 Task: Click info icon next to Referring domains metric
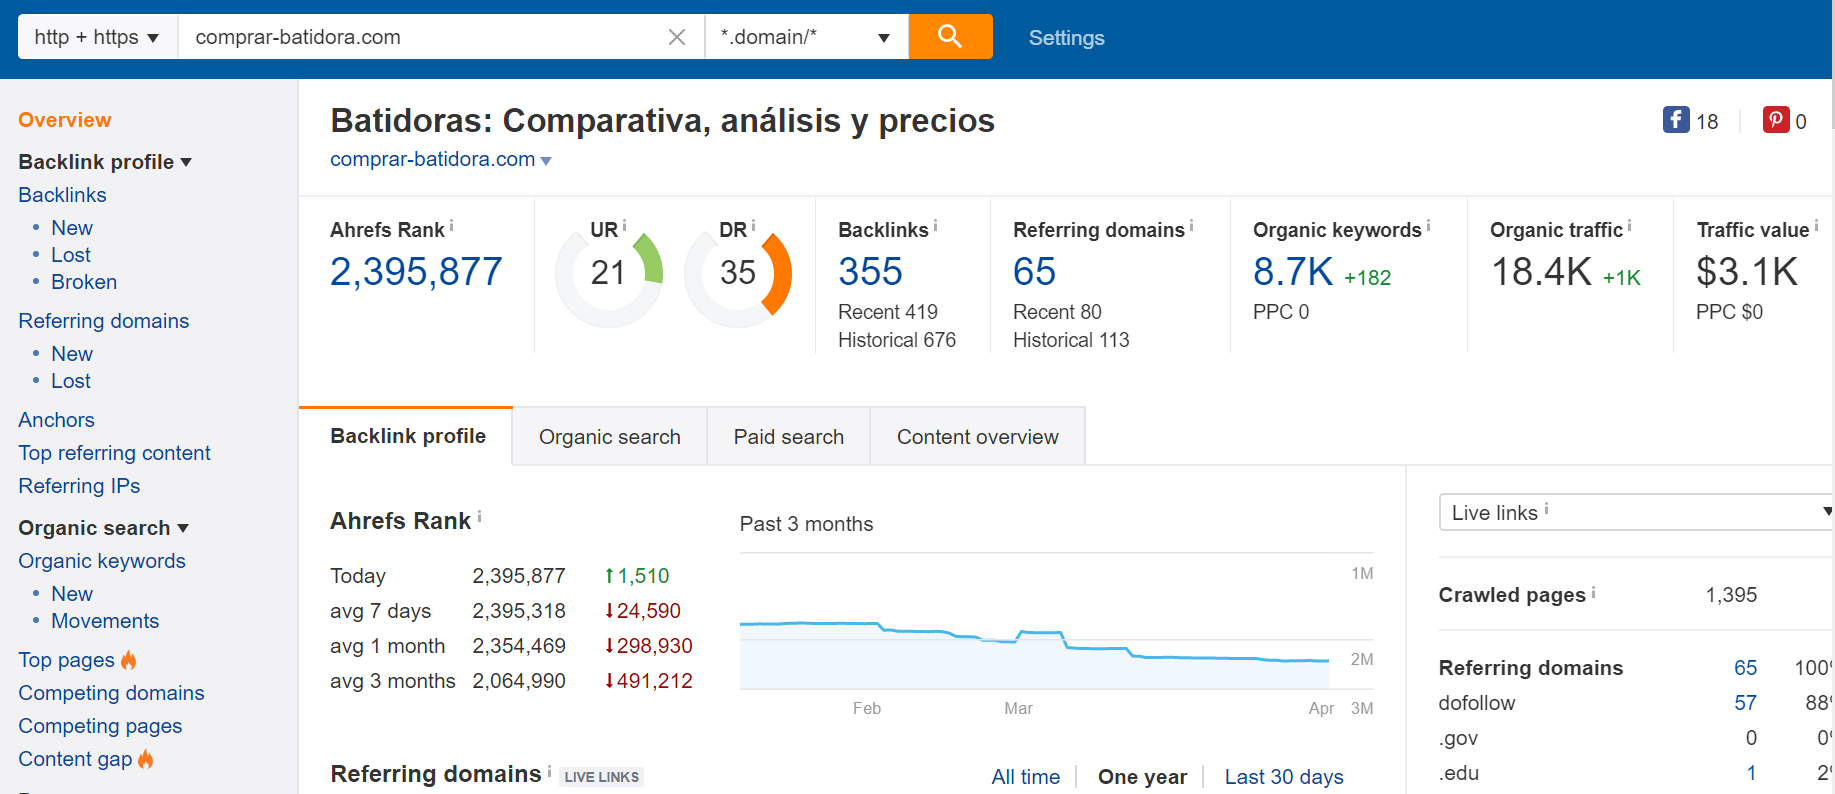point(1191,226)
